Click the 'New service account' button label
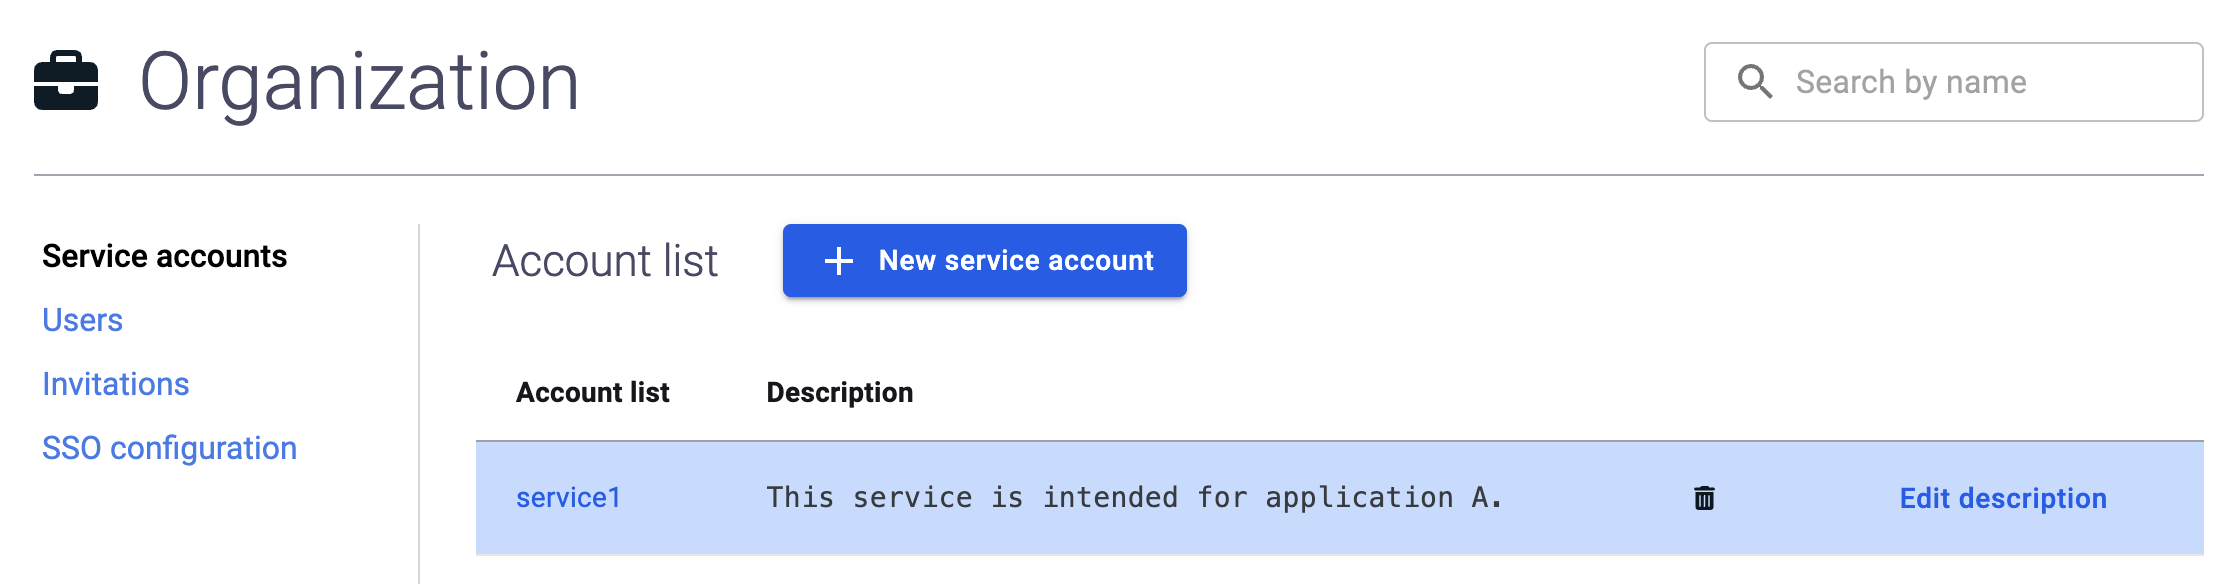 tap(1016, 260)
